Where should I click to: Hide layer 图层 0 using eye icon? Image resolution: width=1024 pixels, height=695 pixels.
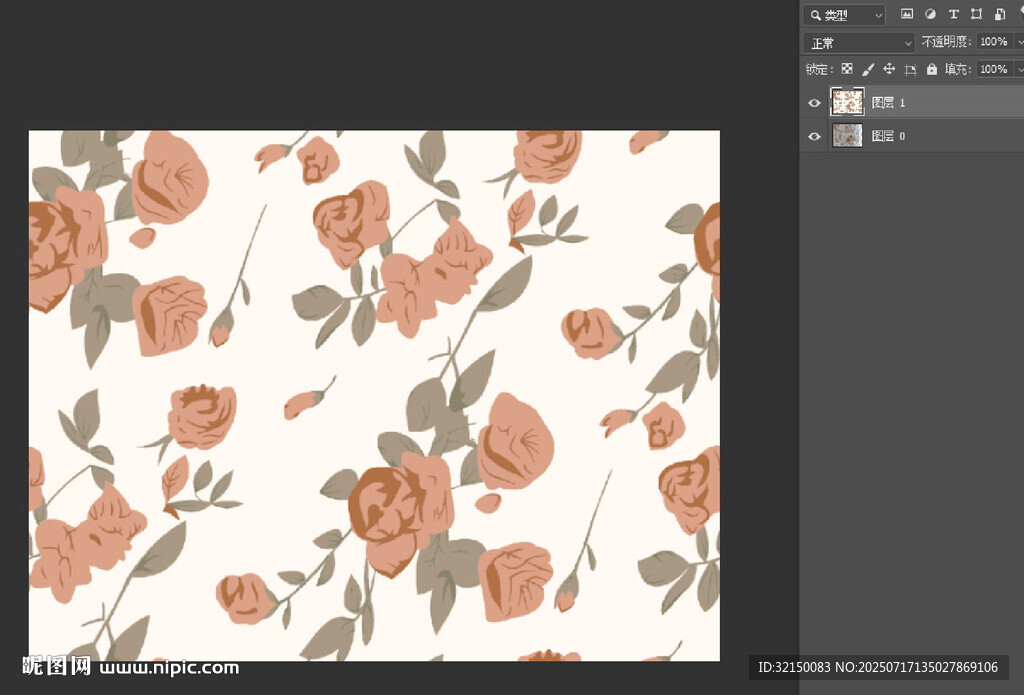pos(814,136)
